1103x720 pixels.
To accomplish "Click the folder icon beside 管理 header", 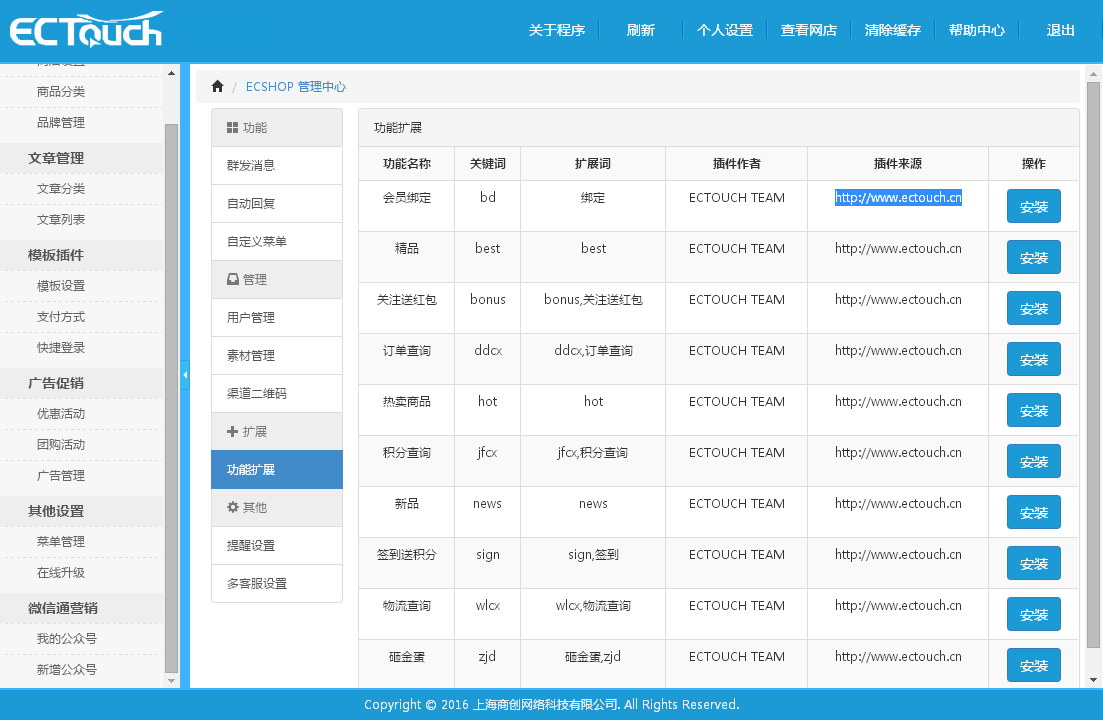I will click(231, 279).
